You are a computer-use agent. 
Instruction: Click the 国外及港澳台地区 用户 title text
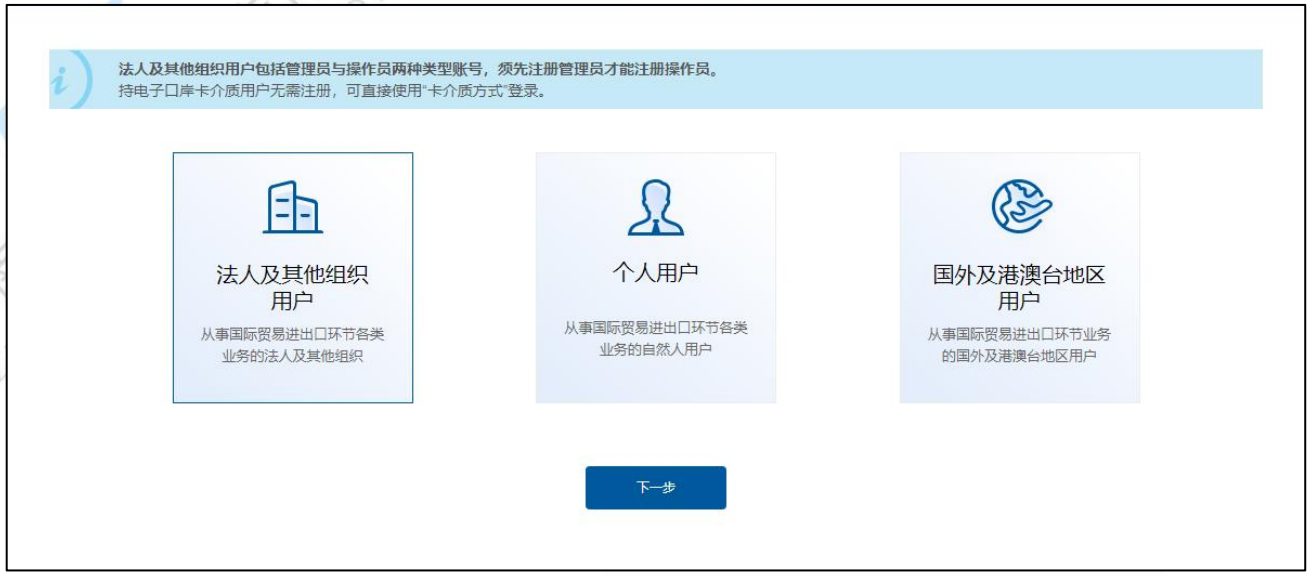pyautogui.click(x=1019, y=288)
